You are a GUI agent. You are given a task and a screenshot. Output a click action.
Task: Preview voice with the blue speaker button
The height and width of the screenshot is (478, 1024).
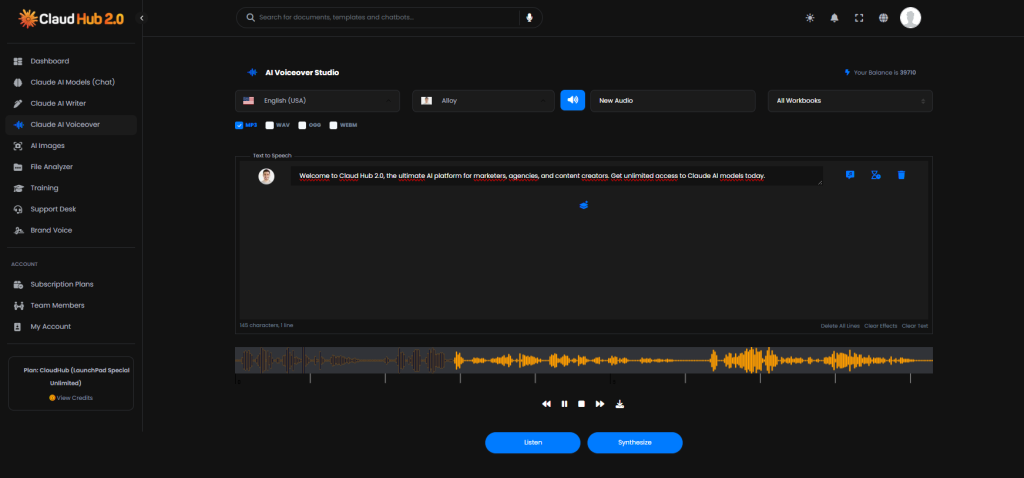[x=573, y=100]
